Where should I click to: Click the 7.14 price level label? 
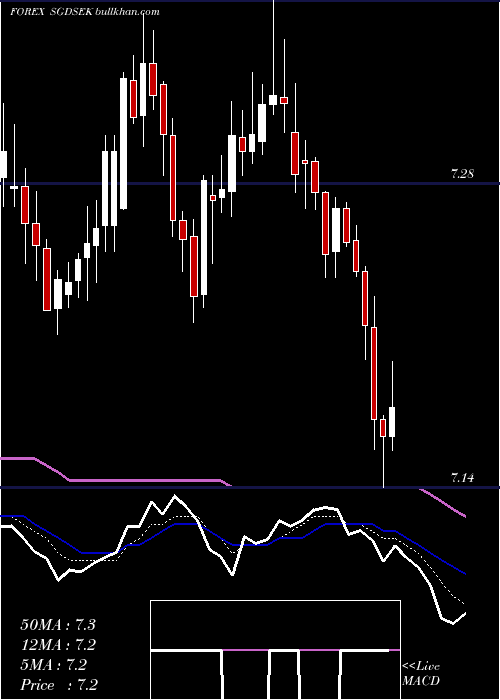(x=462, y=479)
